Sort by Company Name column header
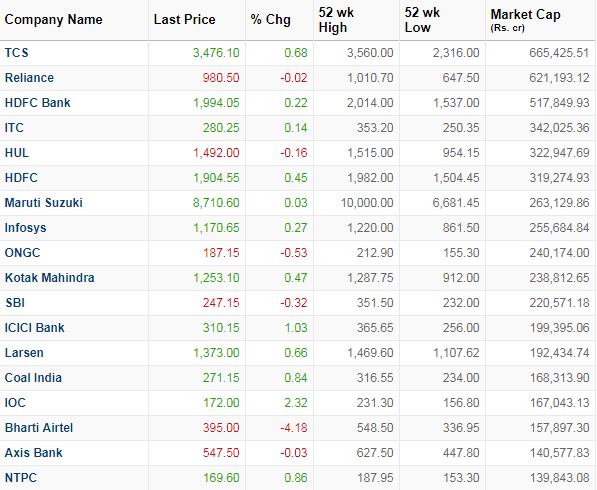597x490 pixels. click(x=53, y=19)
